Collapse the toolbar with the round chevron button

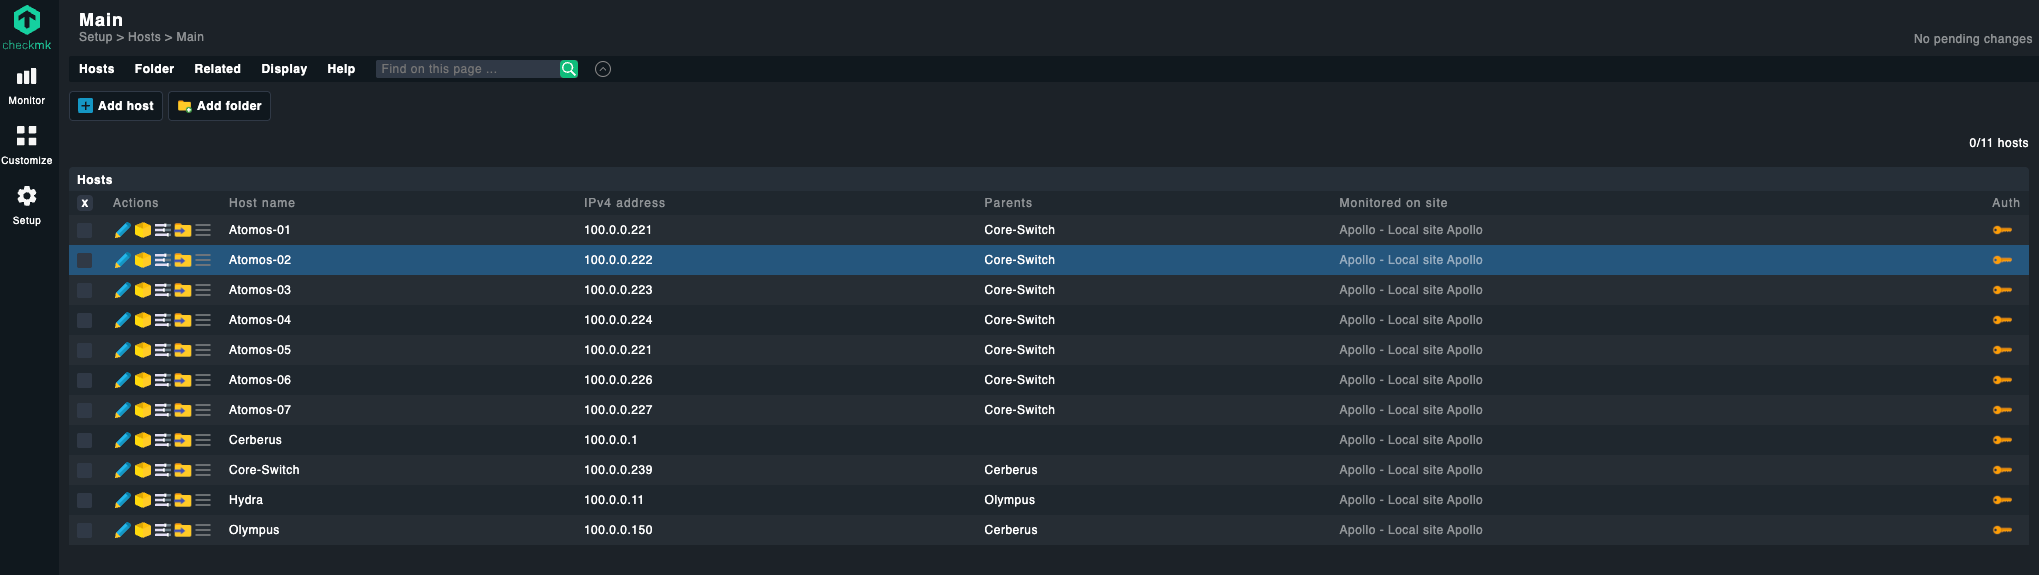click(x=603, y=69)
